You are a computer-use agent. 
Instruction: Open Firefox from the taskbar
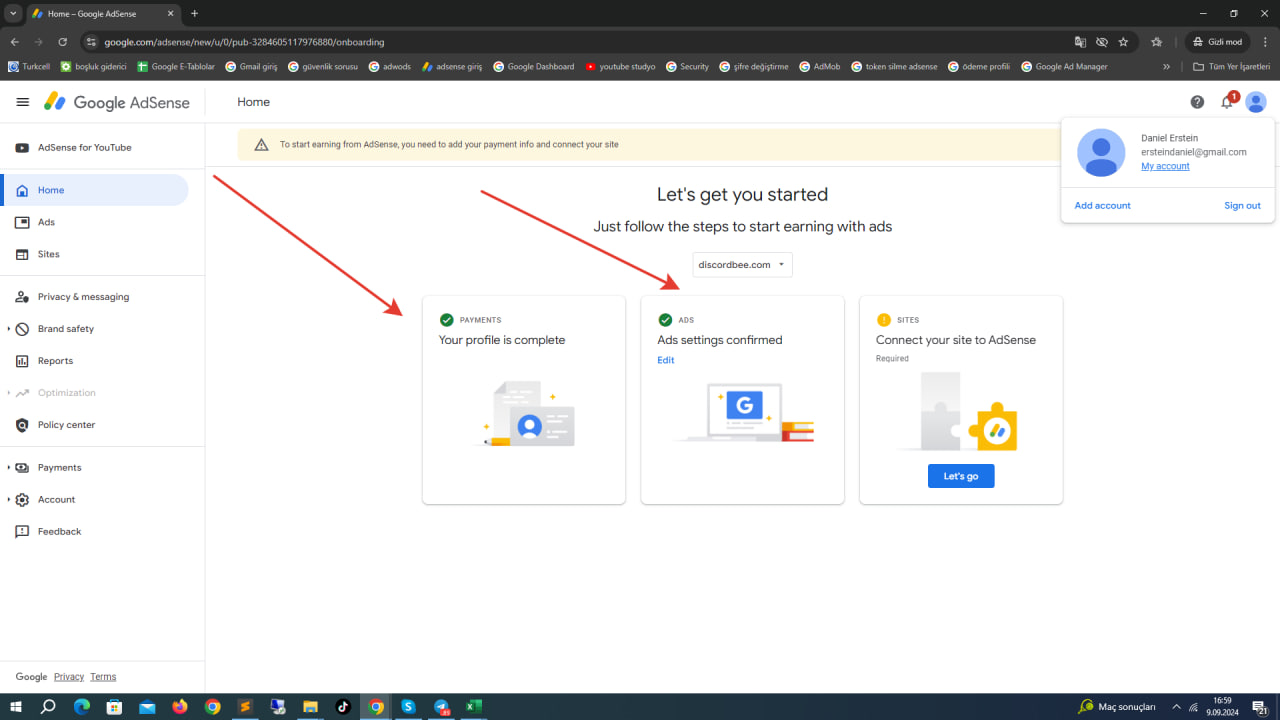(x=180, y=707)
